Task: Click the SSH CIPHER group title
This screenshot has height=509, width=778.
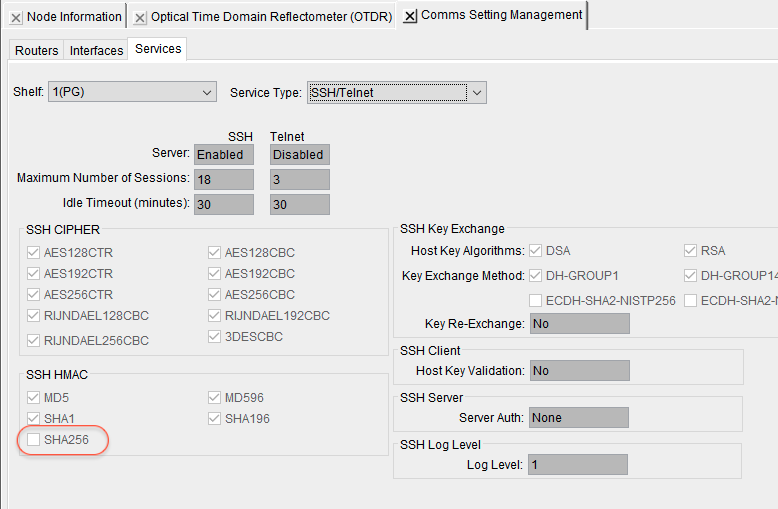Action: [63, 230]
